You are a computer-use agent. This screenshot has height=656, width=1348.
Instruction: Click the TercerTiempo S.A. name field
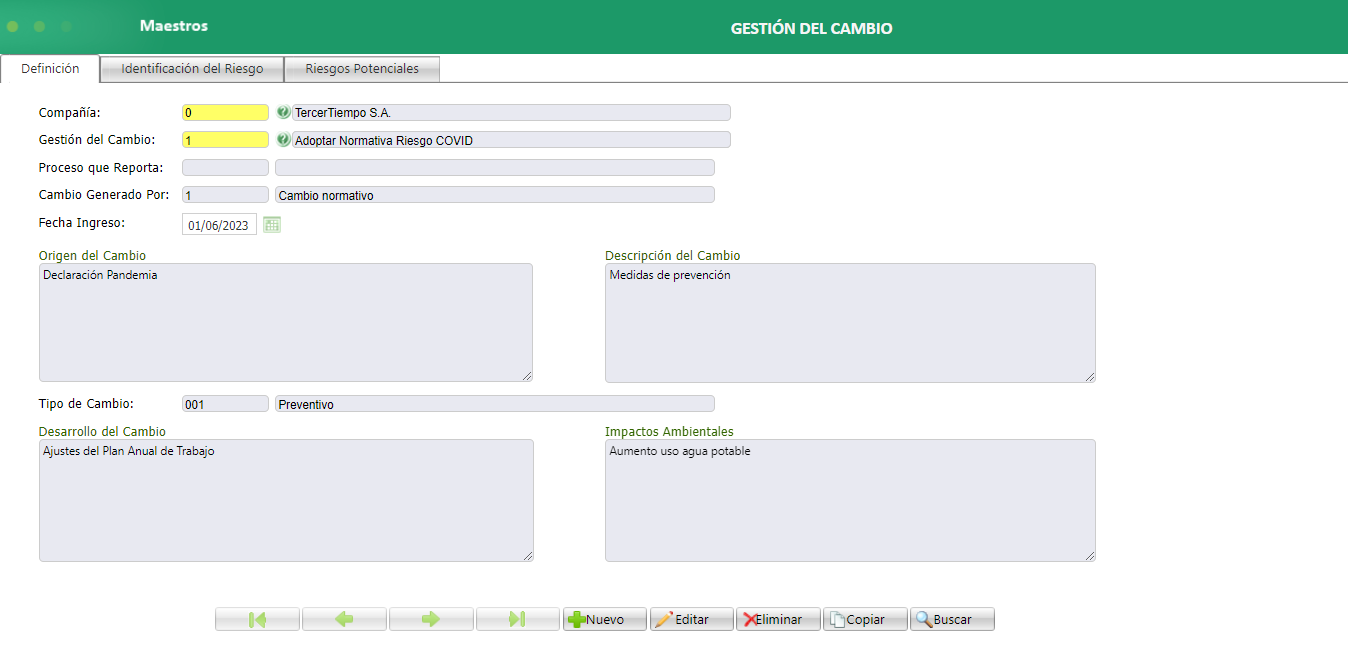511,112
